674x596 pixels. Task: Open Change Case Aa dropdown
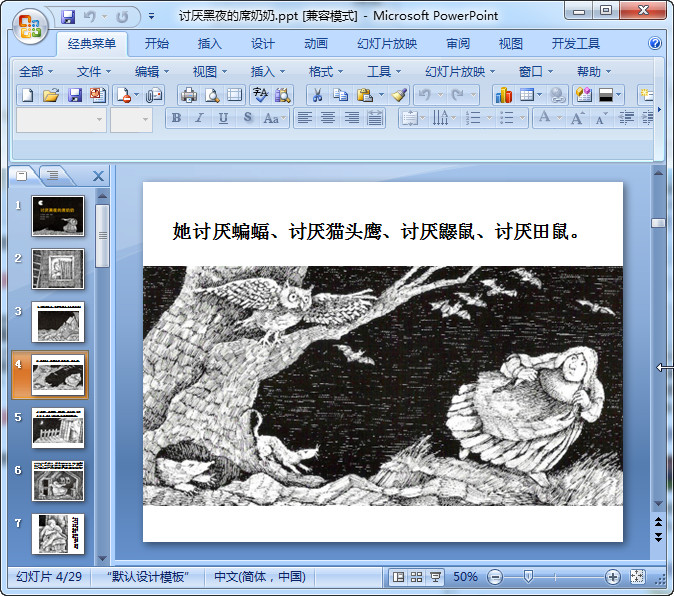coord(274,118)
